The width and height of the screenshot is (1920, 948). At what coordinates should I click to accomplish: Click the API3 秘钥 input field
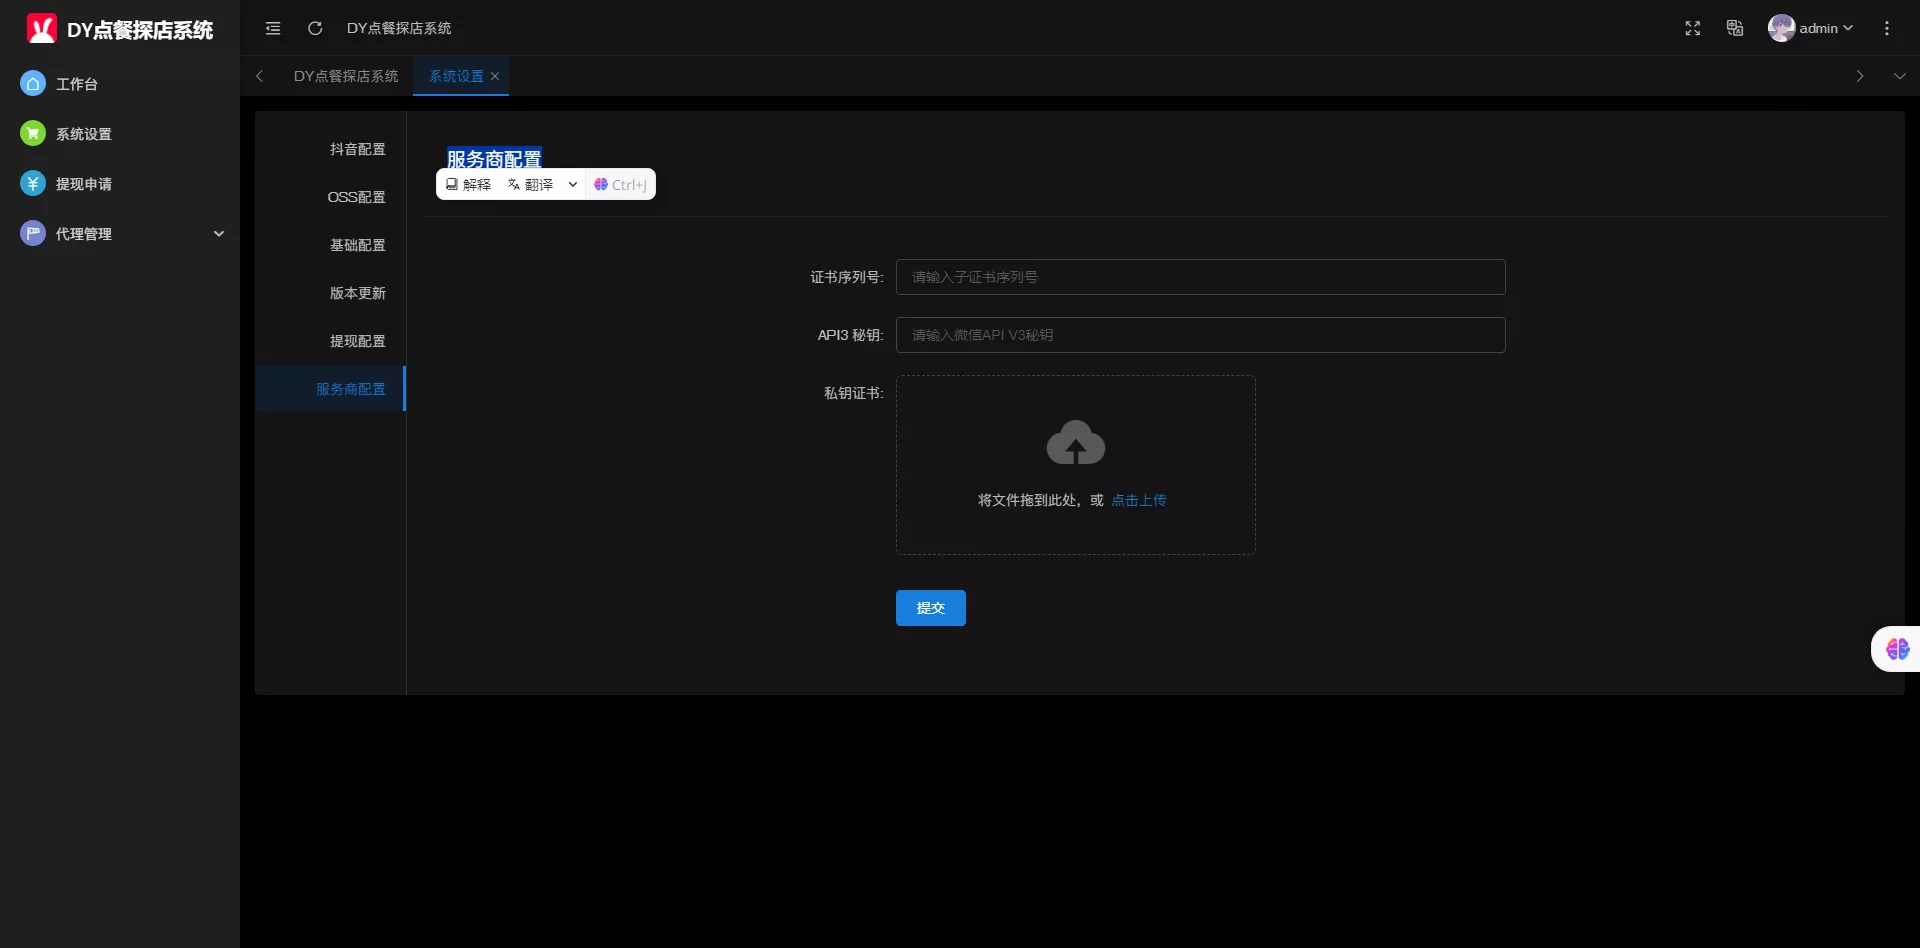pyautogui.click(x=1200, y=335)
